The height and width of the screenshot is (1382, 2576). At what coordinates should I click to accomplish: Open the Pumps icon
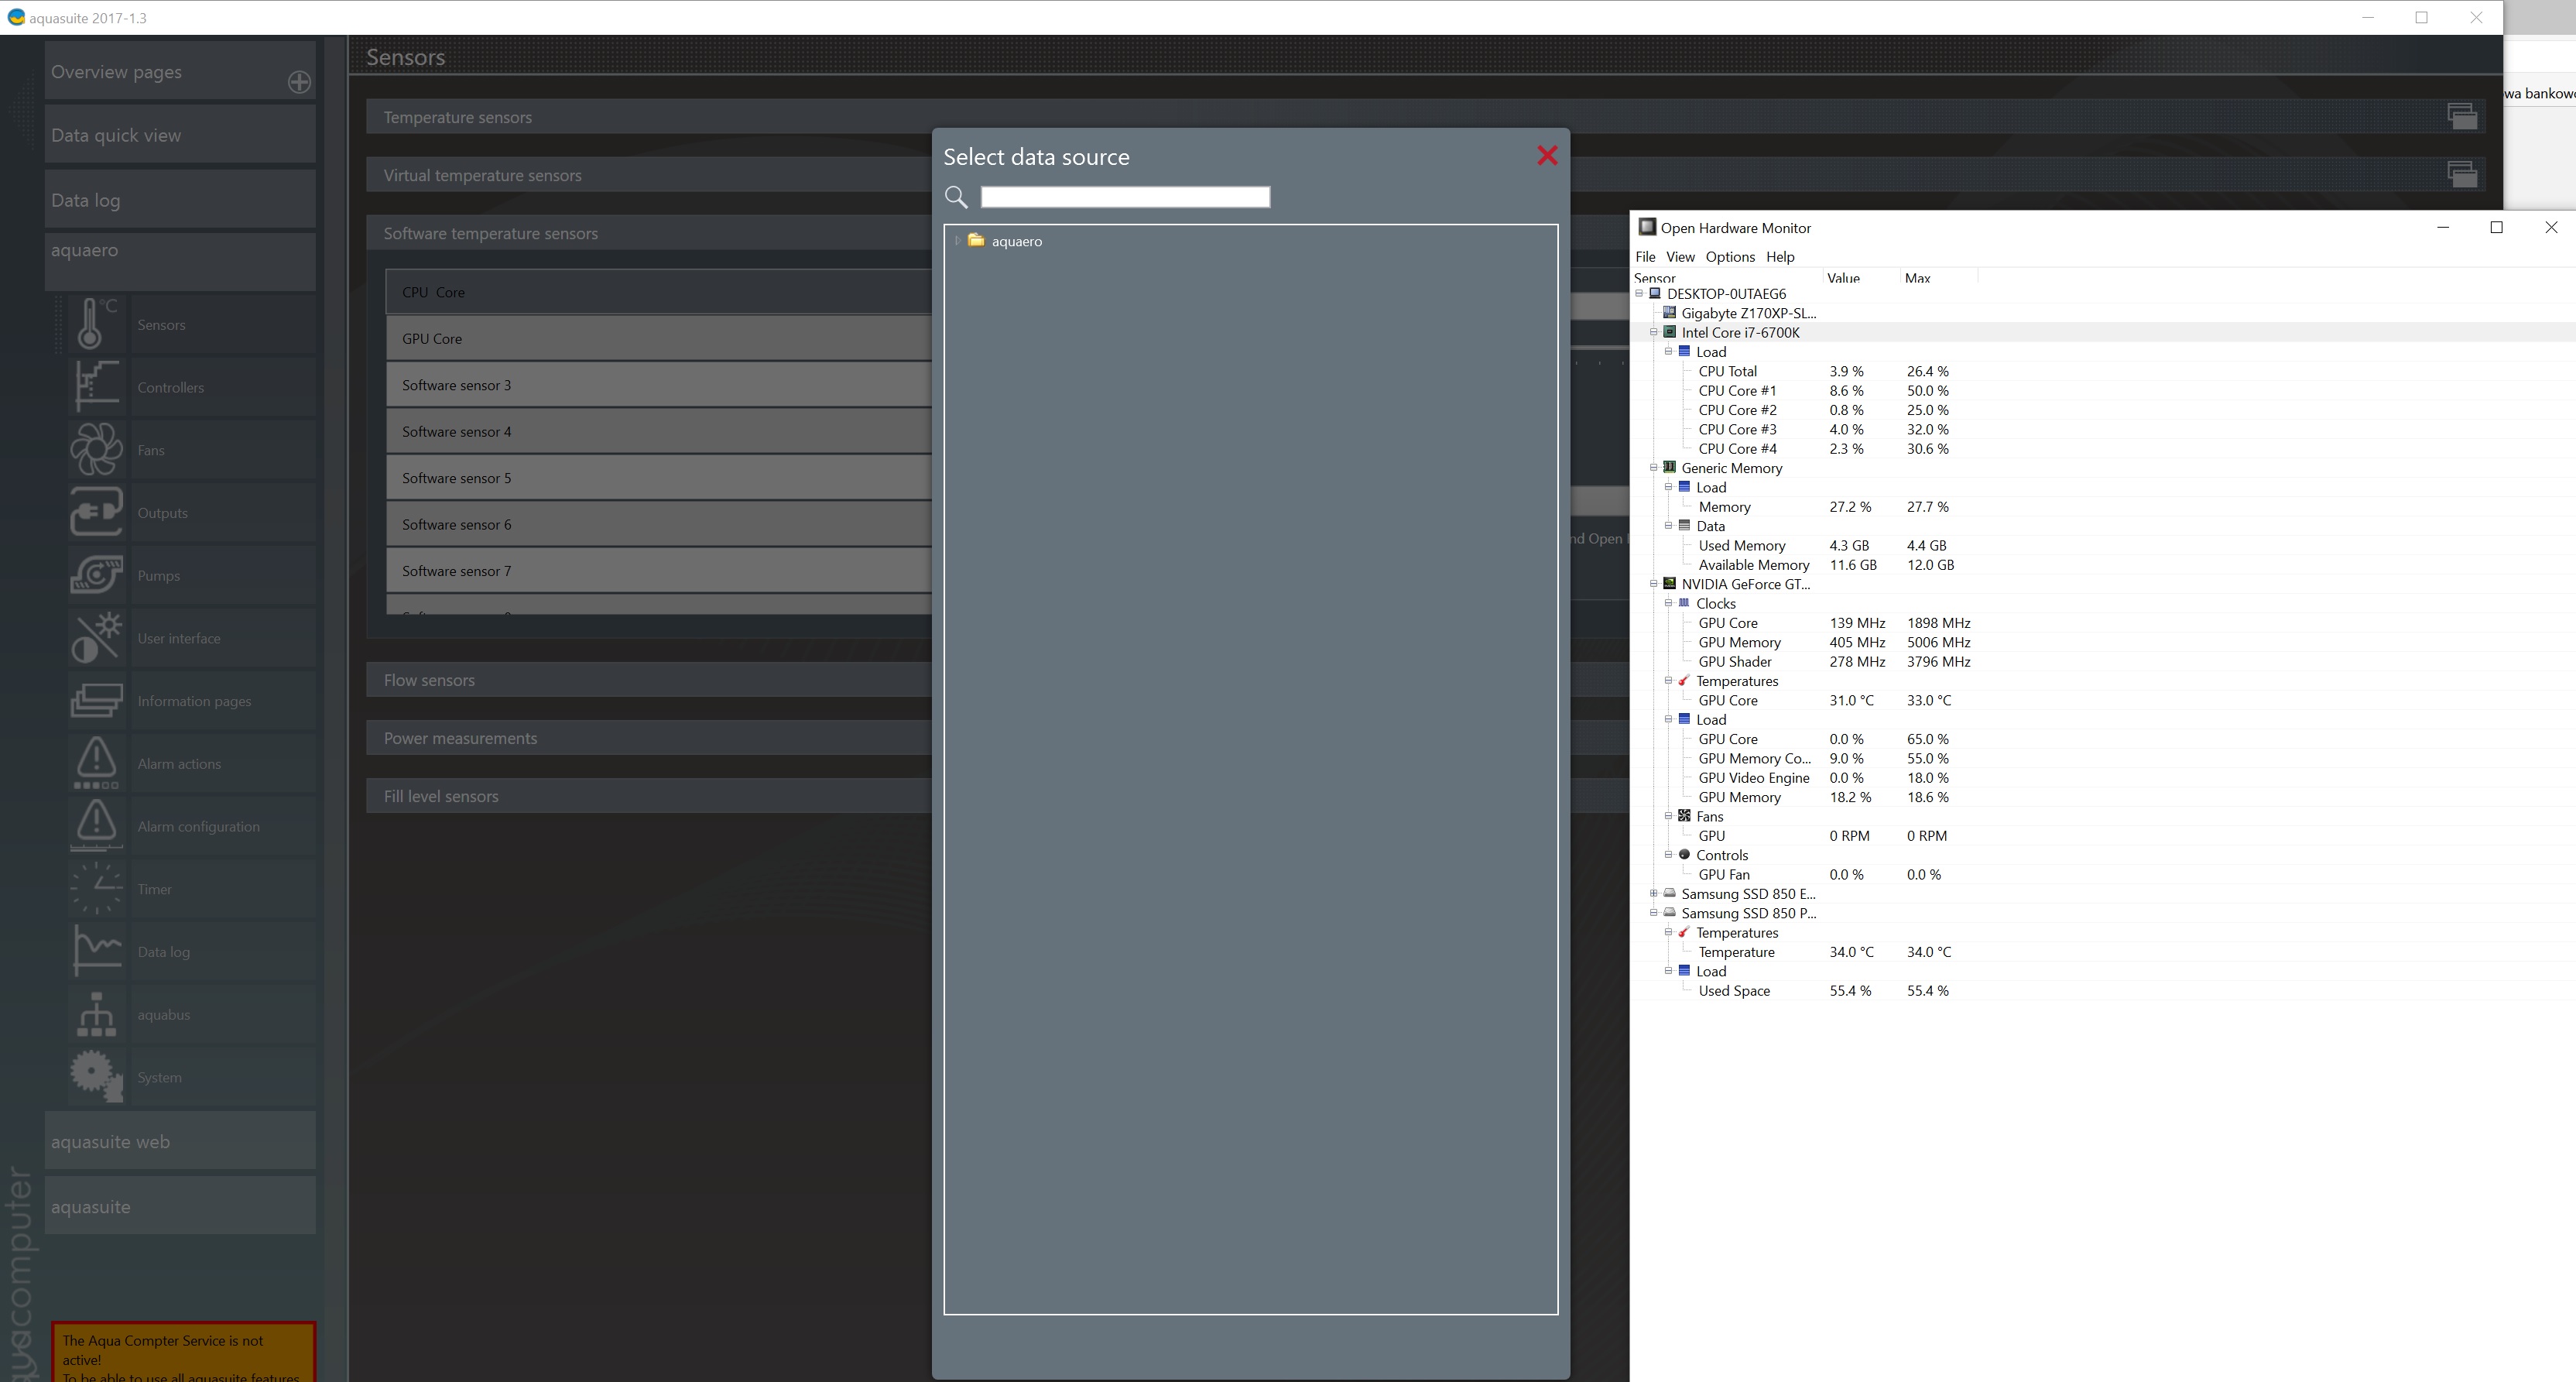click(96, 575)
